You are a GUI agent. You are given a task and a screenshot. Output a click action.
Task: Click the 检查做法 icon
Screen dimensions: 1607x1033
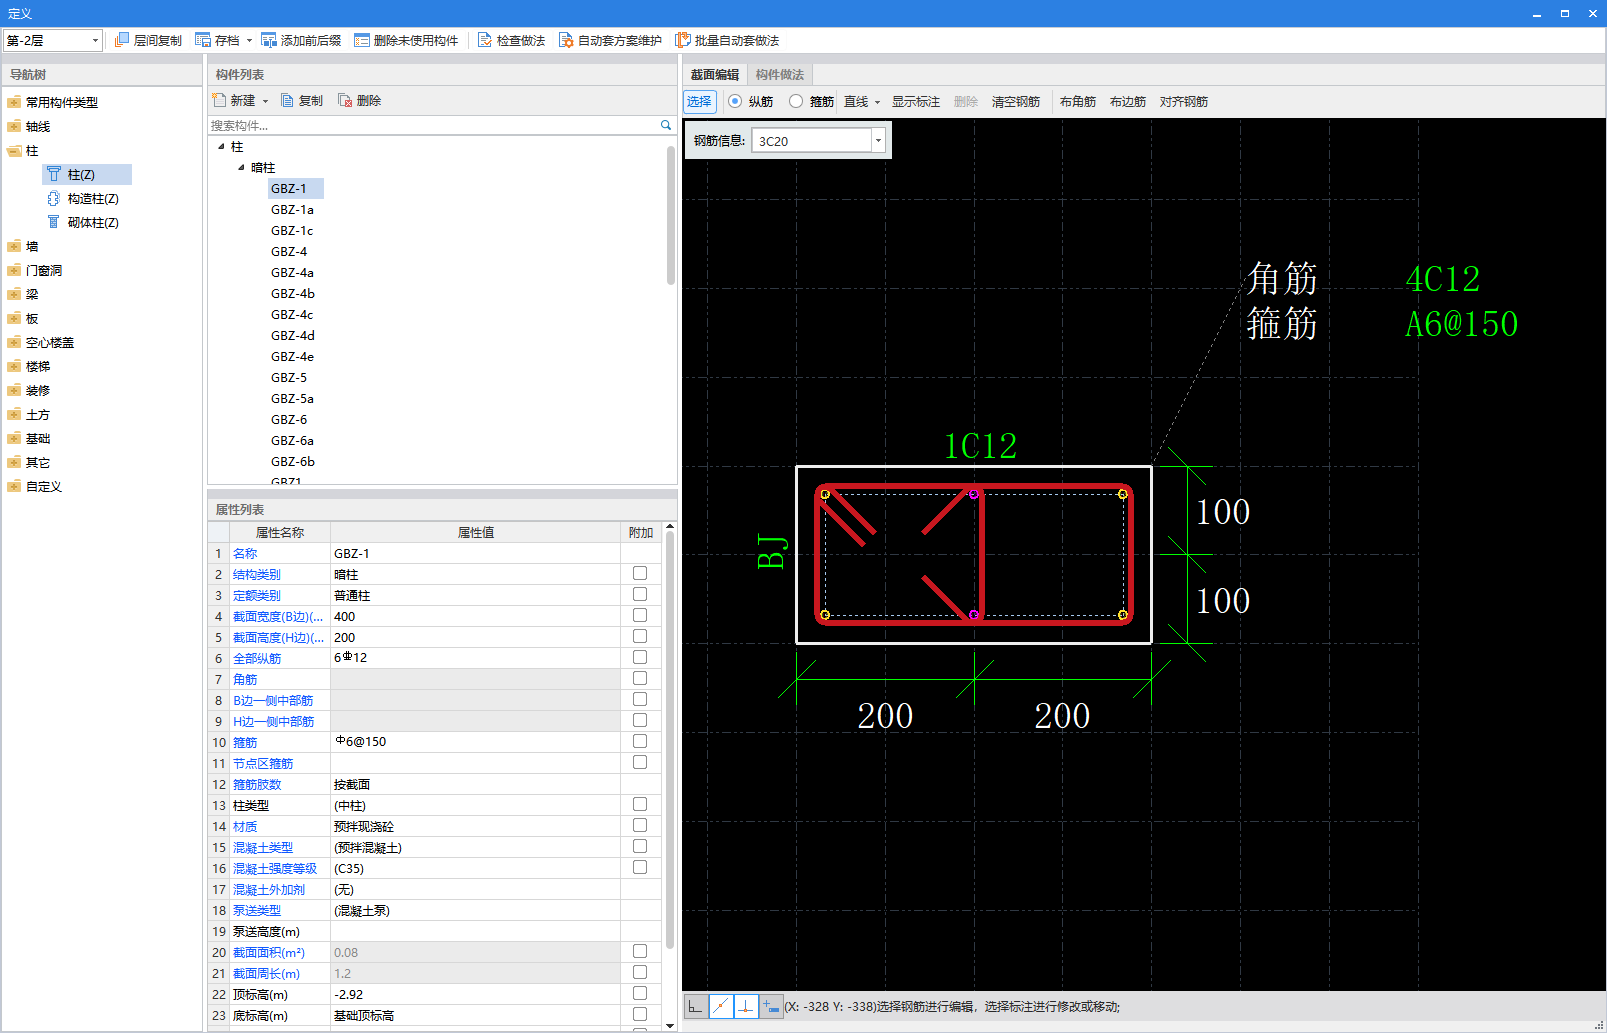point(485,40)
